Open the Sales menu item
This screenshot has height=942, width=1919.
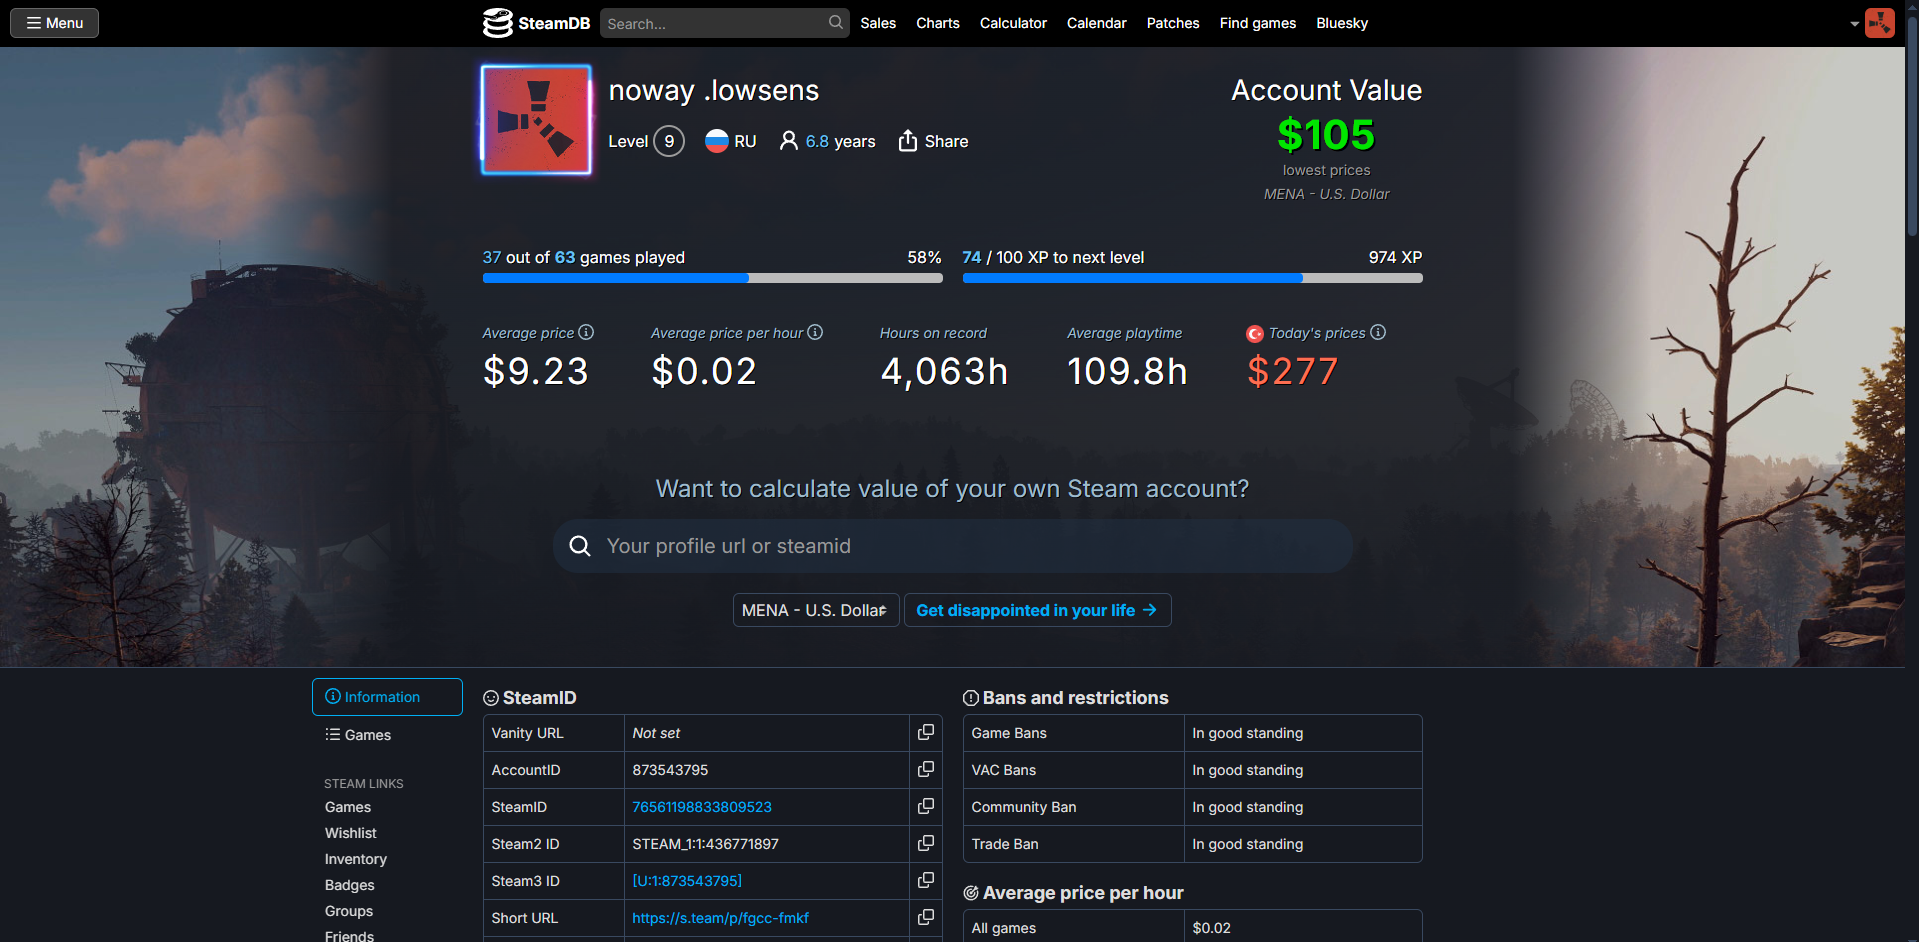coord(878,23)
